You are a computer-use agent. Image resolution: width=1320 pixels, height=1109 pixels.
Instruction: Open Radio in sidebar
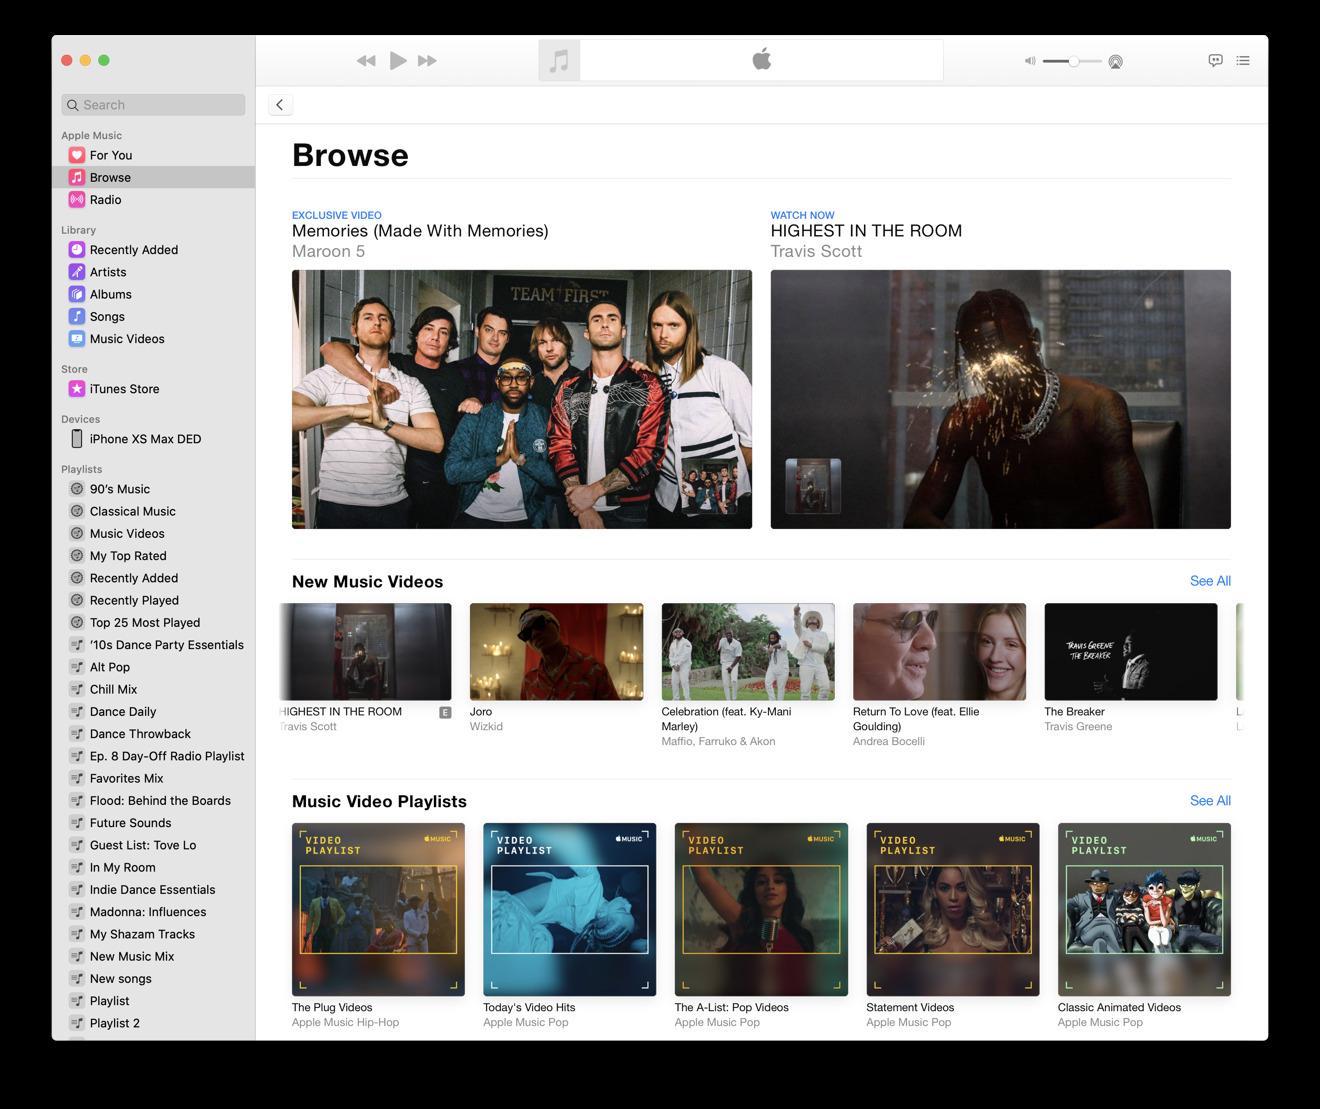pos(153,200)
